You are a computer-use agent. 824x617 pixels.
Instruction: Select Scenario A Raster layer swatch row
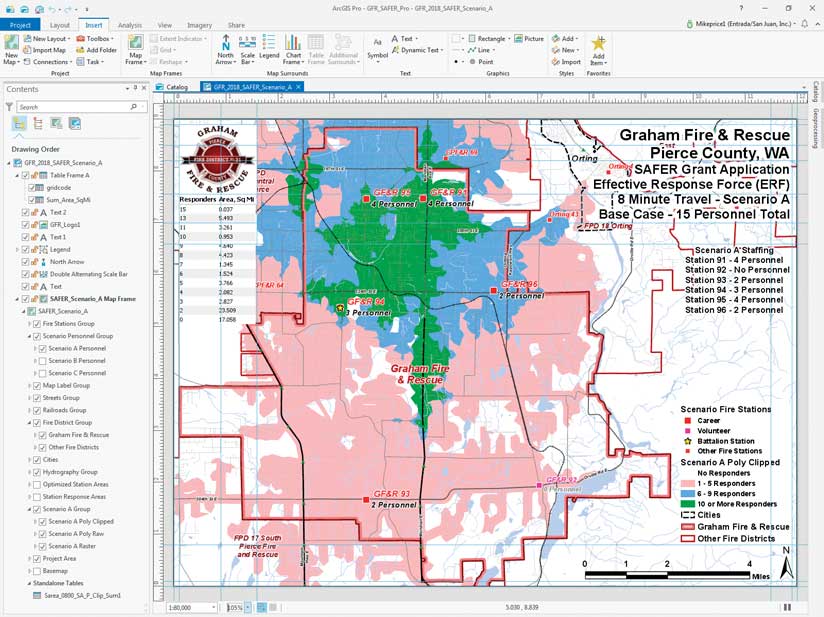point(72,546)
